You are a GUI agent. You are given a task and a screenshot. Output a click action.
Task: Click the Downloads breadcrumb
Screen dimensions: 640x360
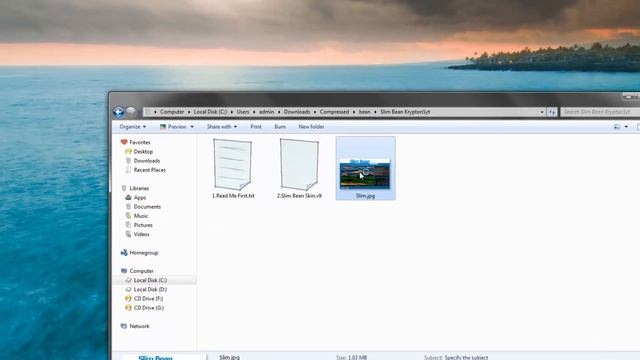click(297, 112)
